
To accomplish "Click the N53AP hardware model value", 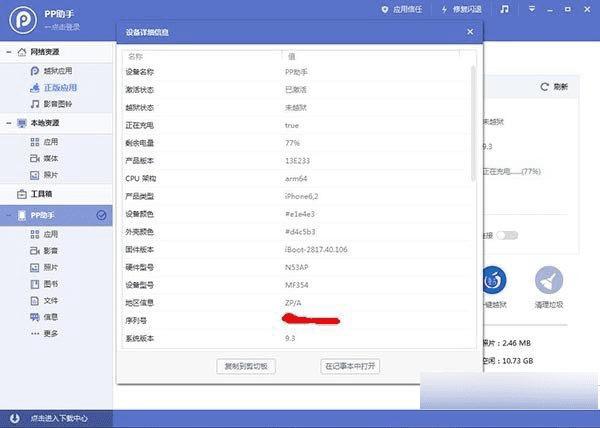I will [x=297, y=267].
